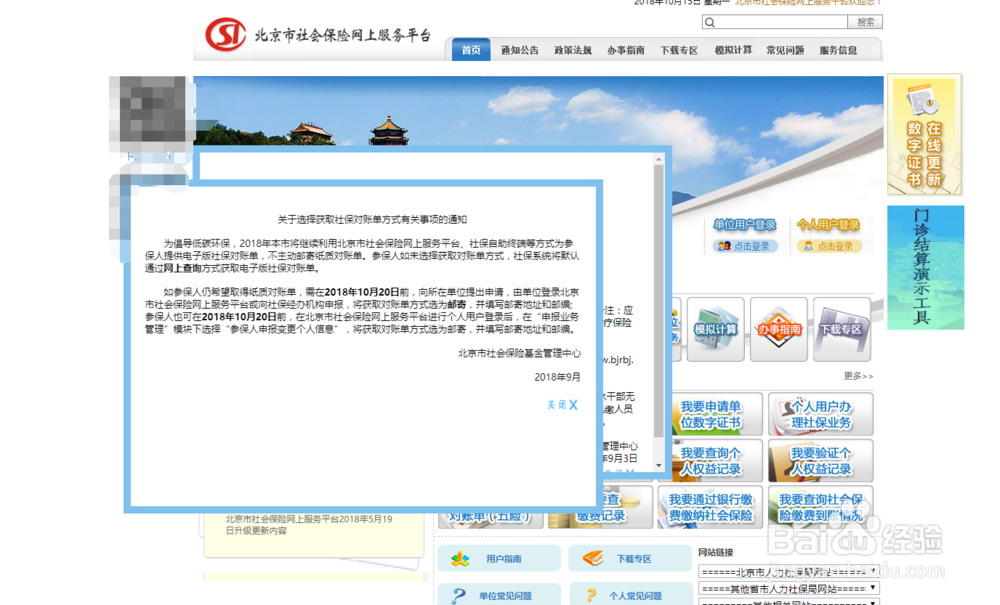1000x605 pixels.
Task: Open the 下载专区 navigation tab
Action: [x=679, y=50]
